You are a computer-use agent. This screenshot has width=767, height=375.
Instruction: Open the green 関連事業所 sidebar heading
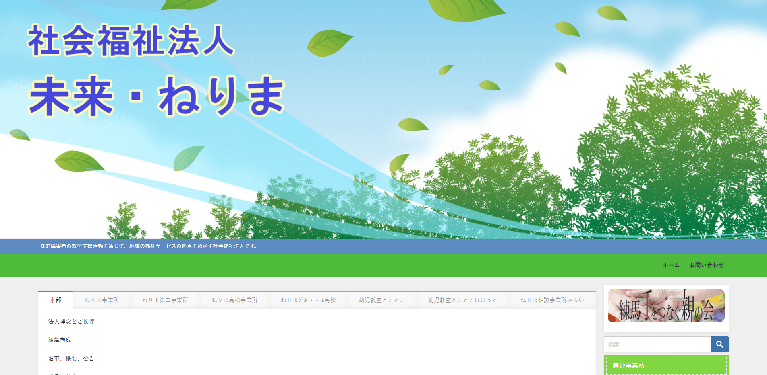click(666, 365)
